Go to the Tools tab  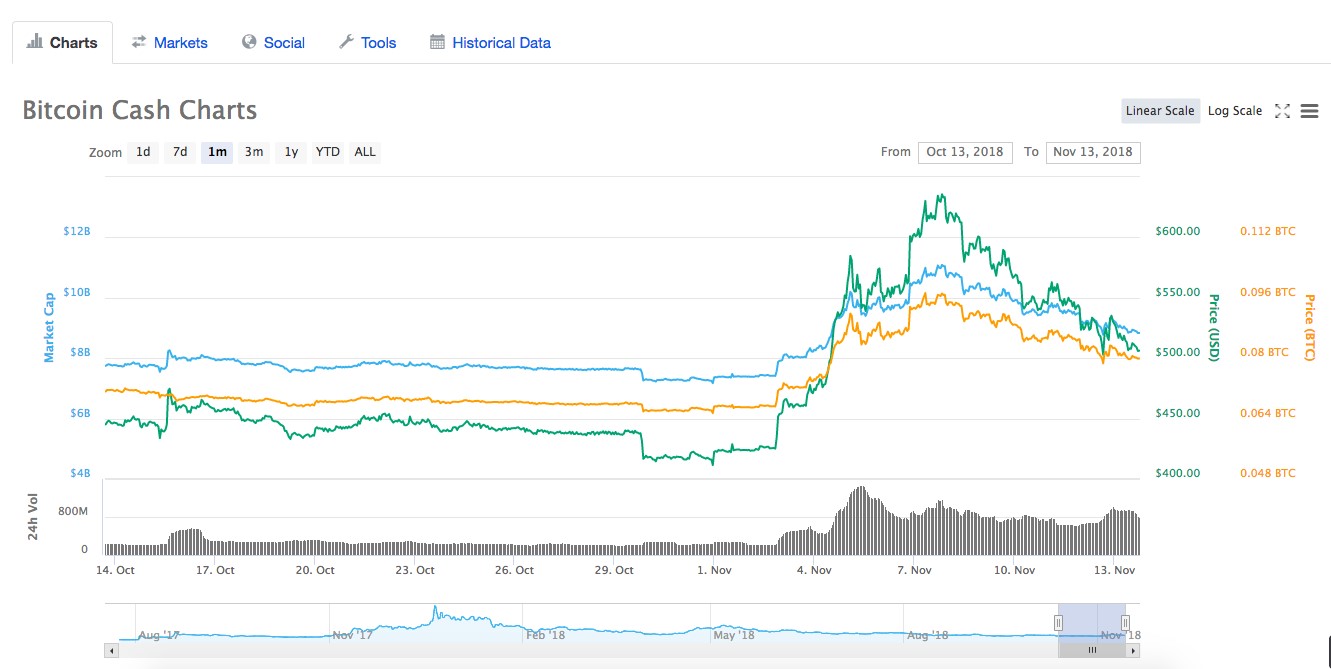tap(367, 43)
